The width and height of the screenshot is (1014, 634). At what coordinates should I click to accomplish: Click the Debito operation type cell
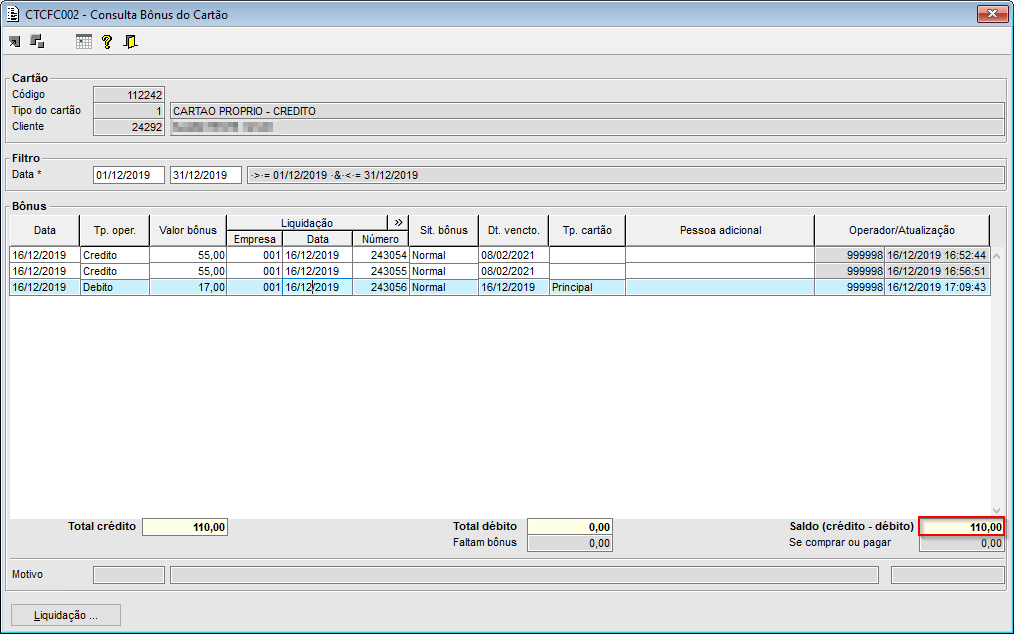[x=114, y=287]
